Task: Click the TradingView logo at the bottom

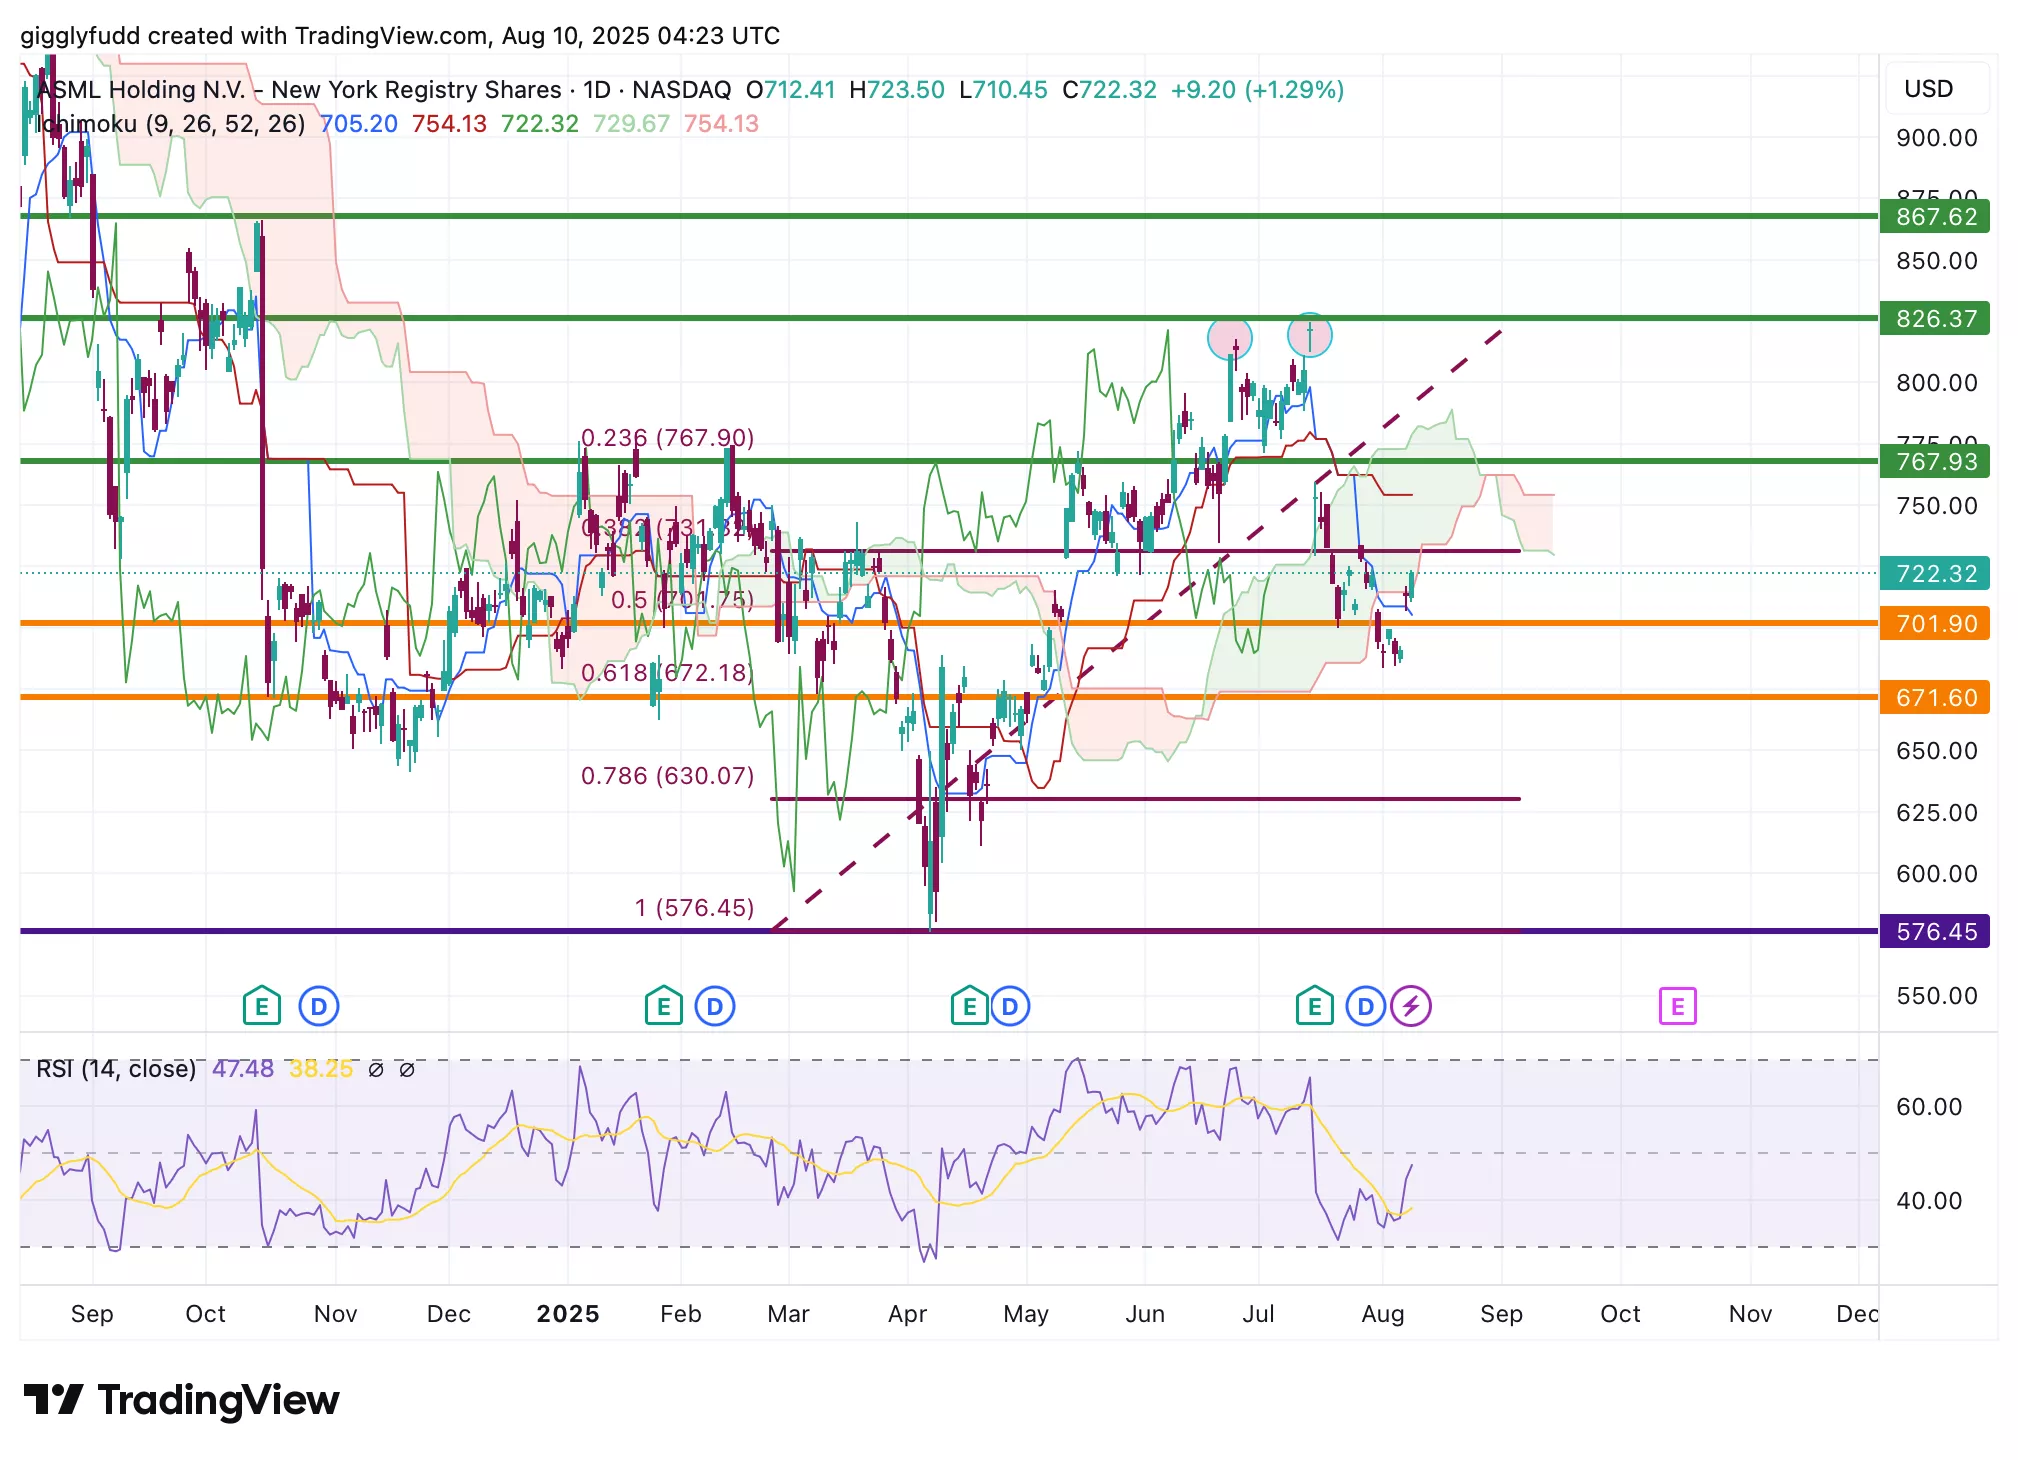Action: click(181, 1400)
